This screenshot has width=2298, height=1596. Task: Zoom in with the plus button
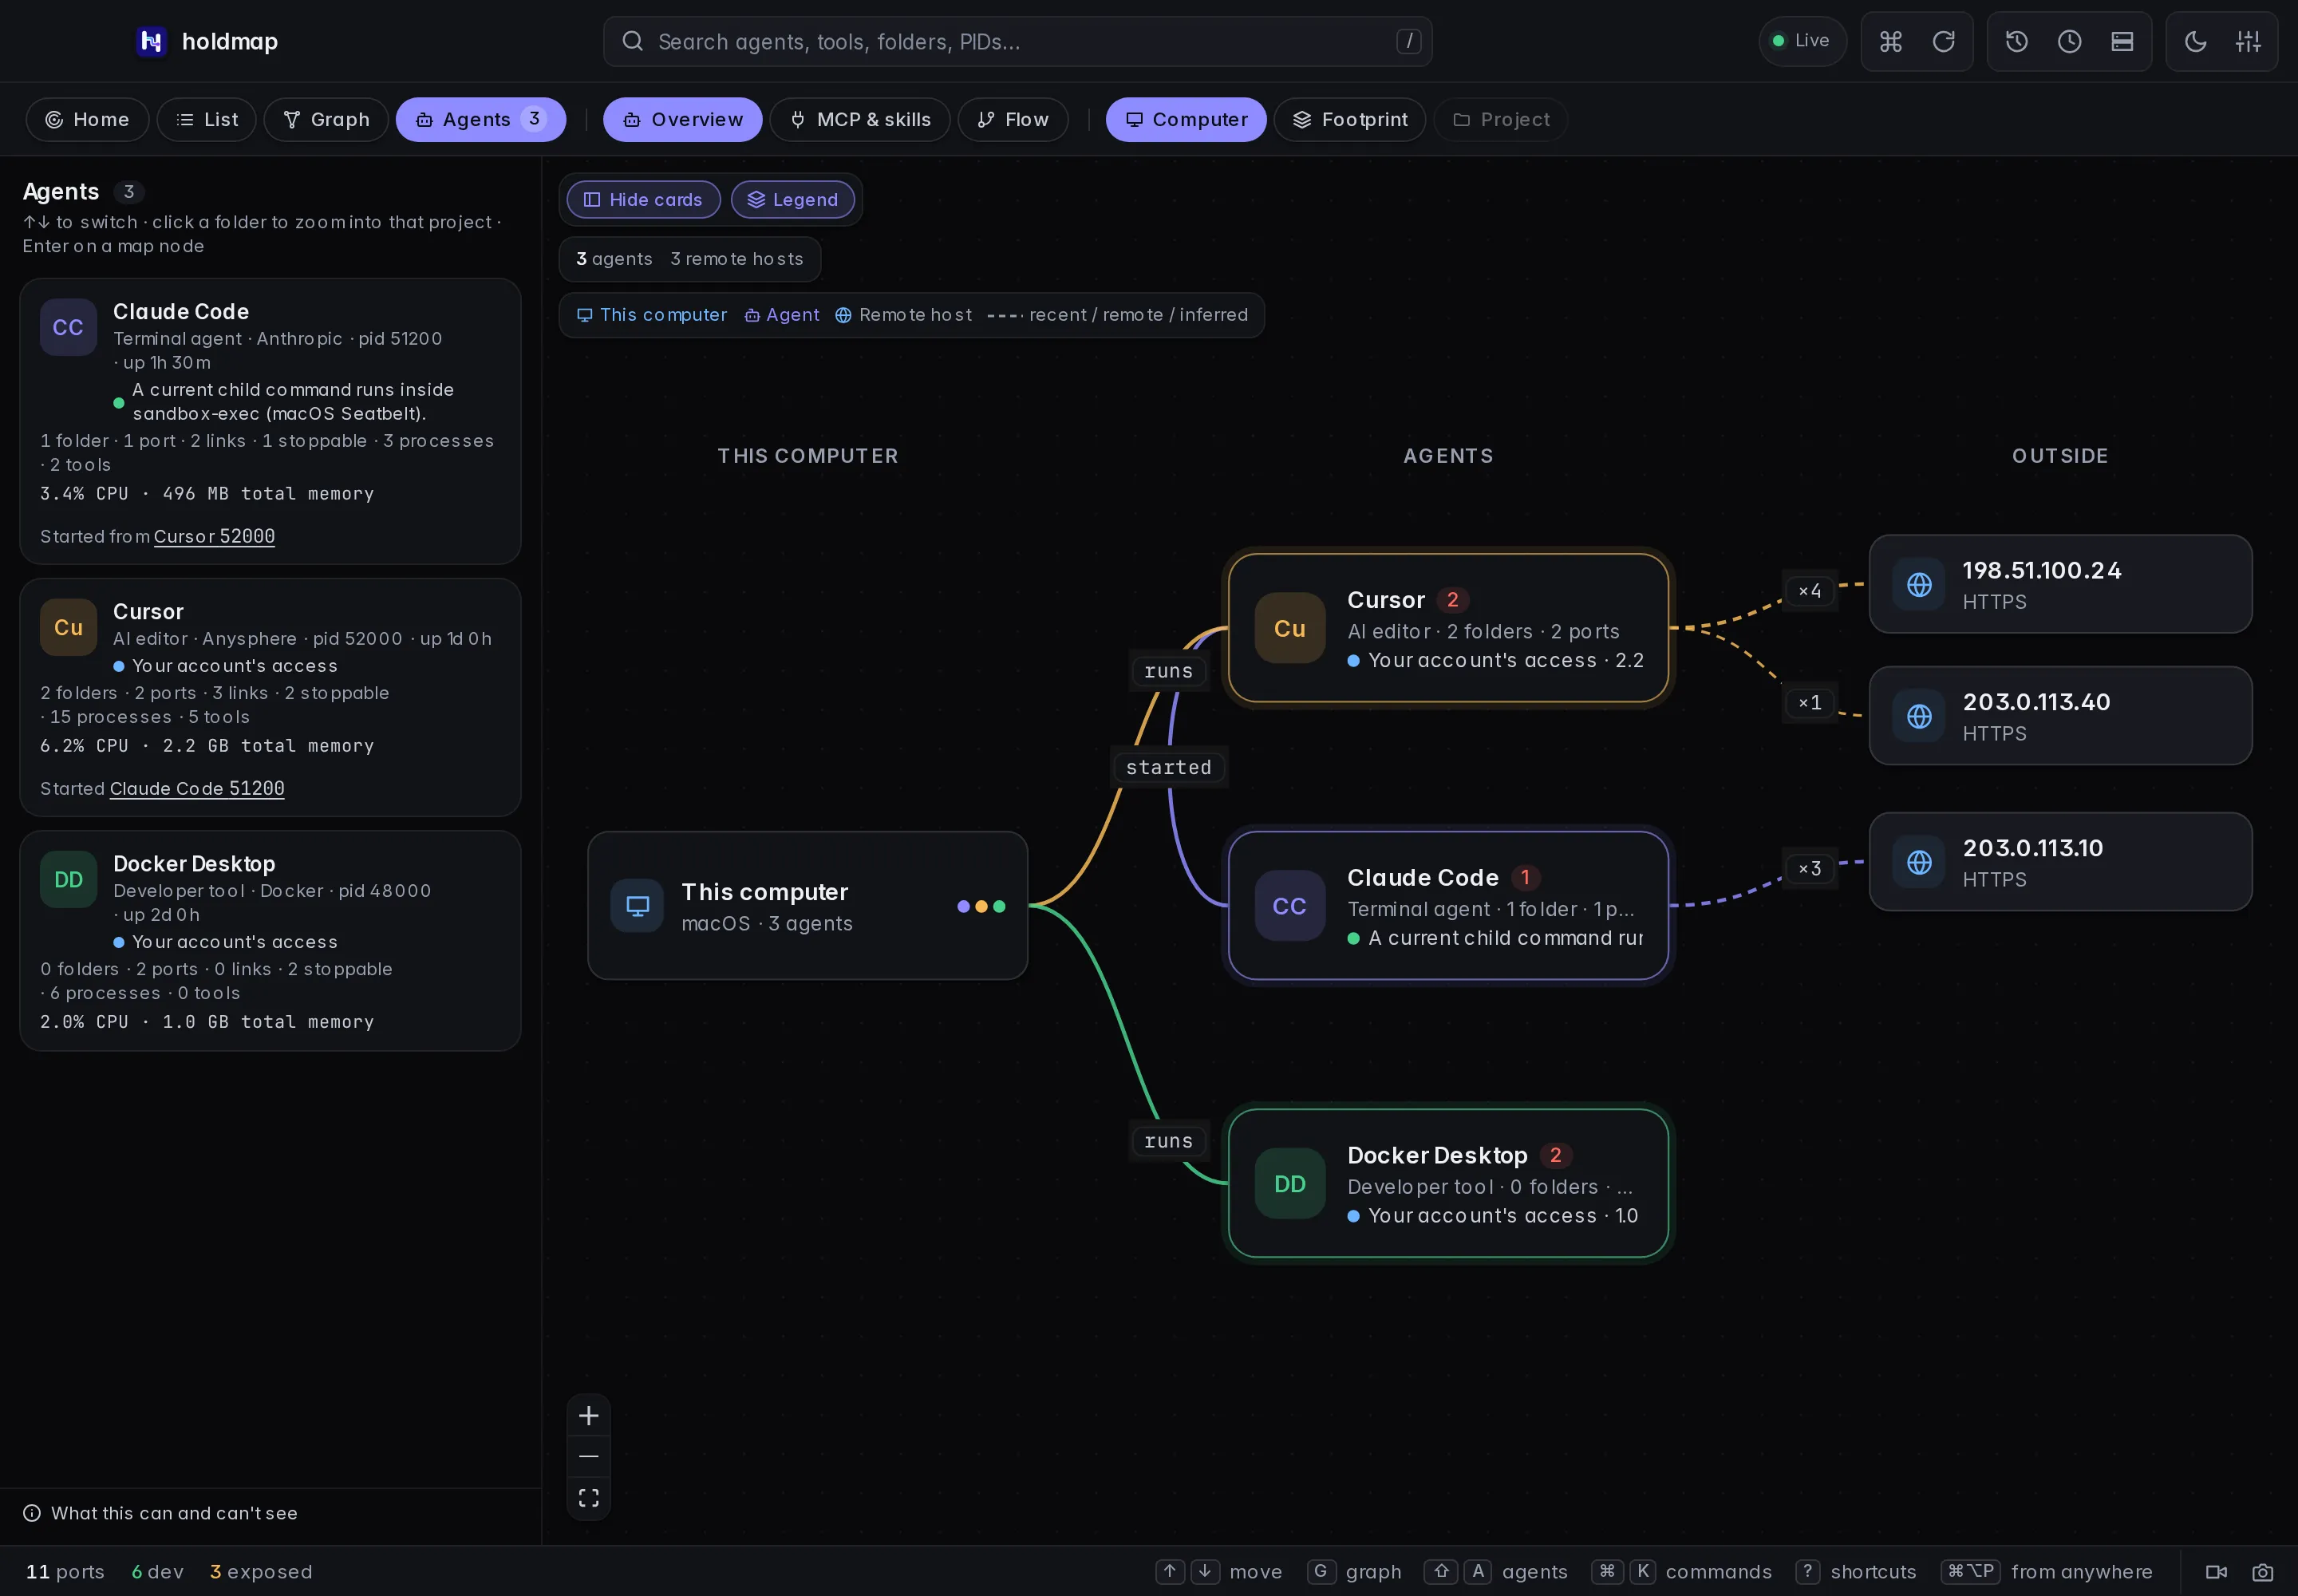(589, 1416)
